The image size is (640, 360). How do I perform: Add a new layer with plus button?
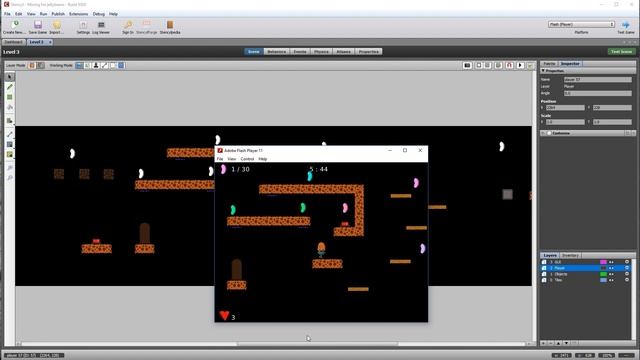(x=544, y=343)
